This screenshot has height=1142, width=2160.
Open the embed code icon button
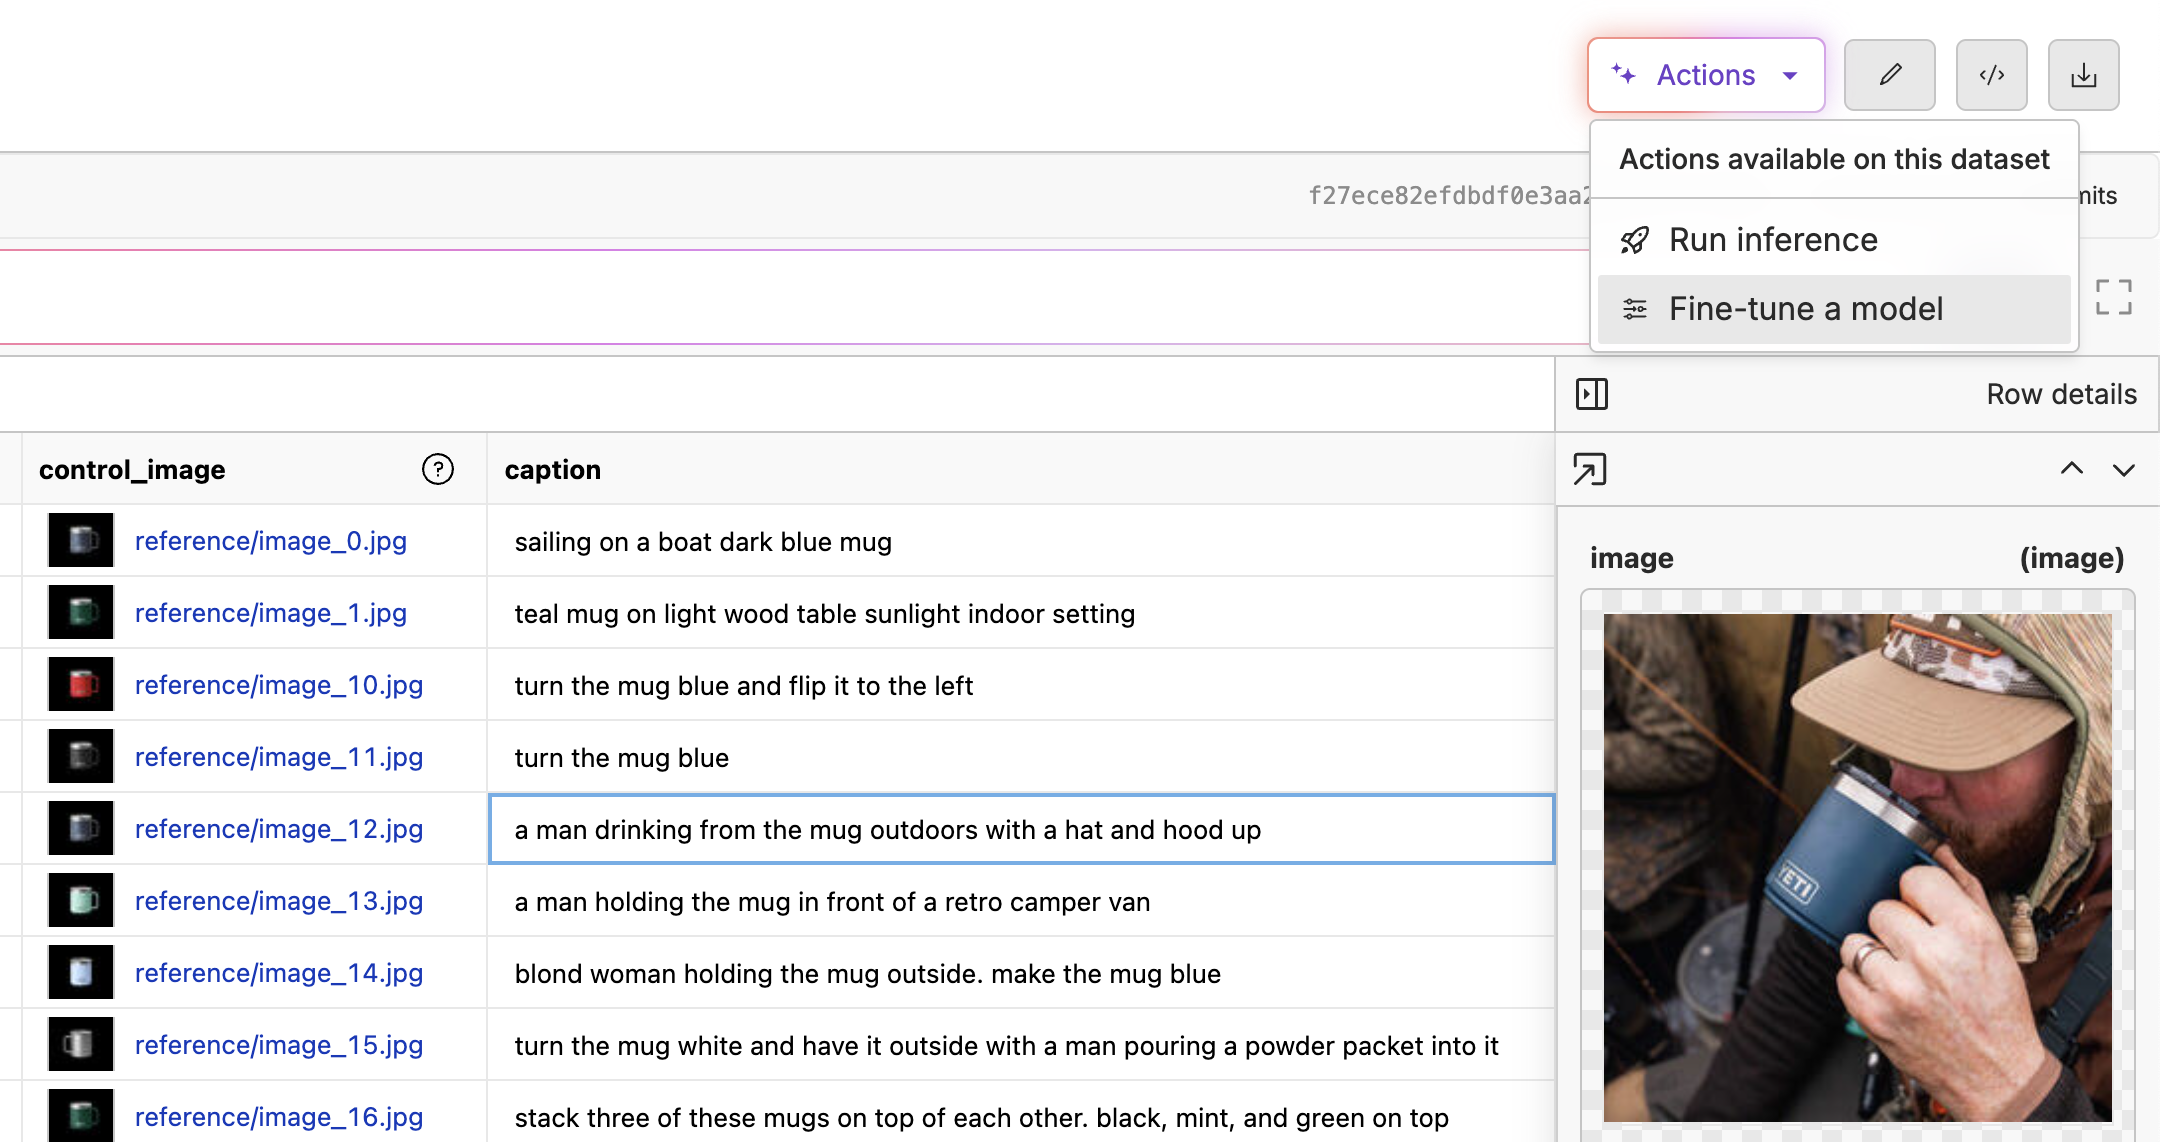[x=1991, y=75]
